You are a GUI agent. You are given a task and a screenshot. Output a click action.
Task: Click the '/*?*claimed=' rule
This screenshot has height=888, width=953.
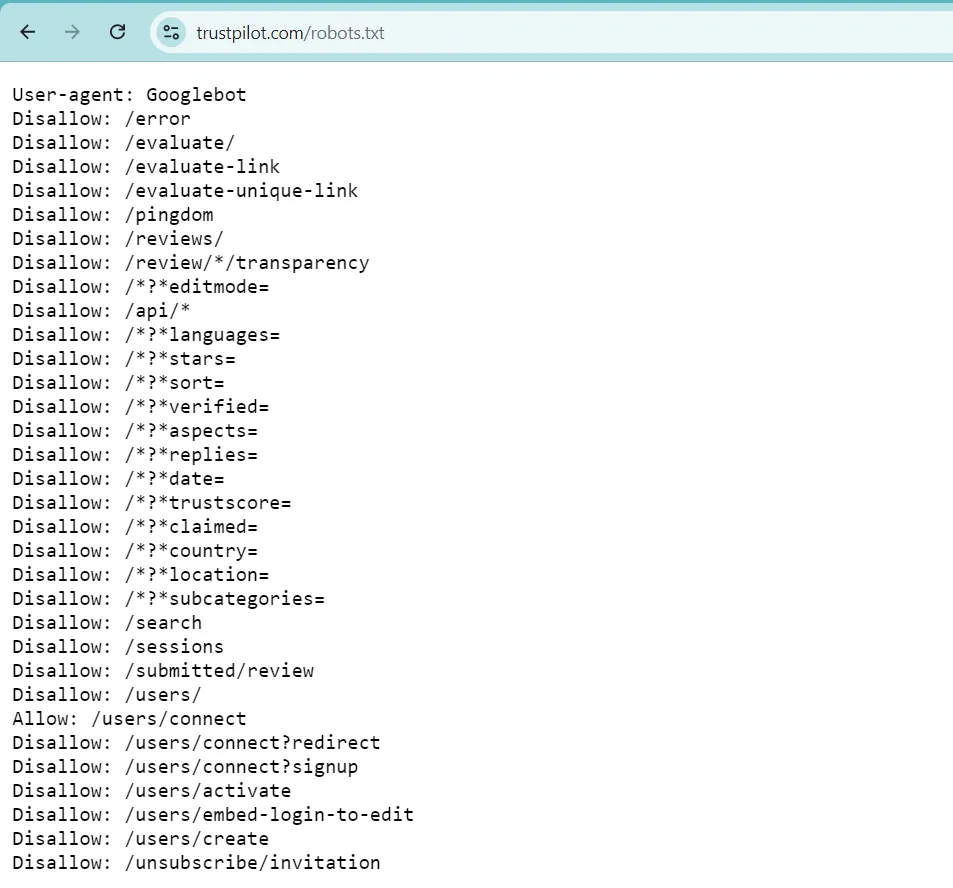[x=191, y=527]
